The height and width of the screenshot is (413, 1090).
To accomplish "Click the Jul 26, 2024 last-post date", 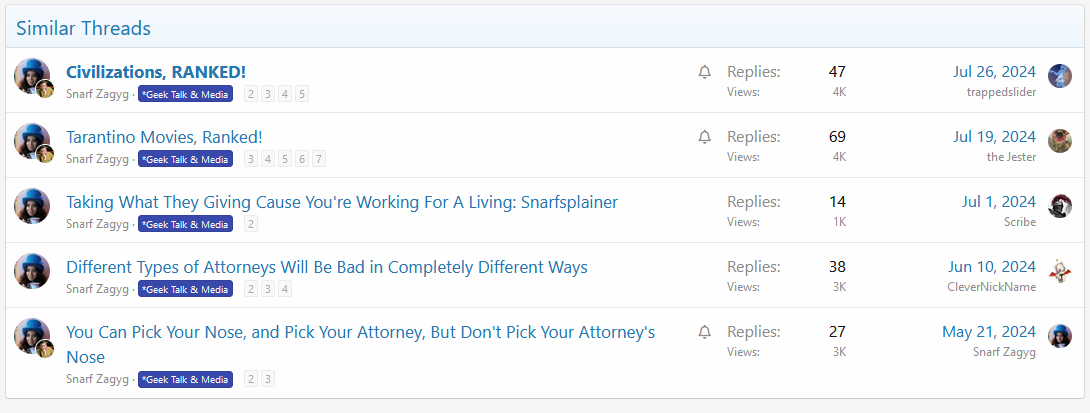I will (x=994, y=72).
